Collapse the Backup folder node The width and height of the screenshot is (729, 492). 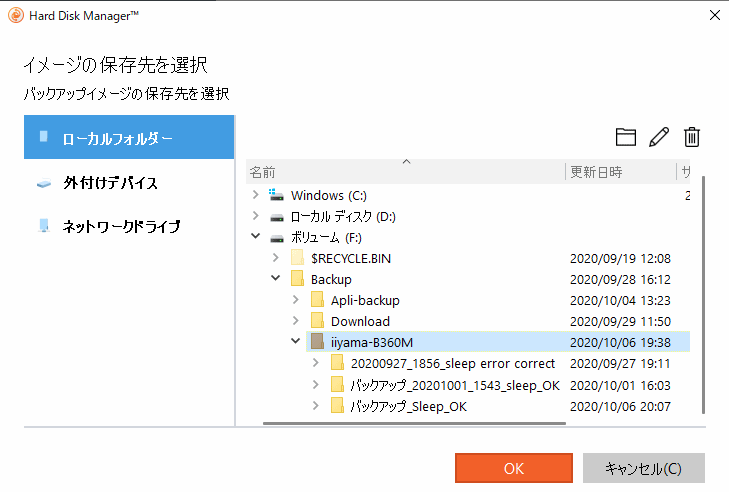point(276,279)
